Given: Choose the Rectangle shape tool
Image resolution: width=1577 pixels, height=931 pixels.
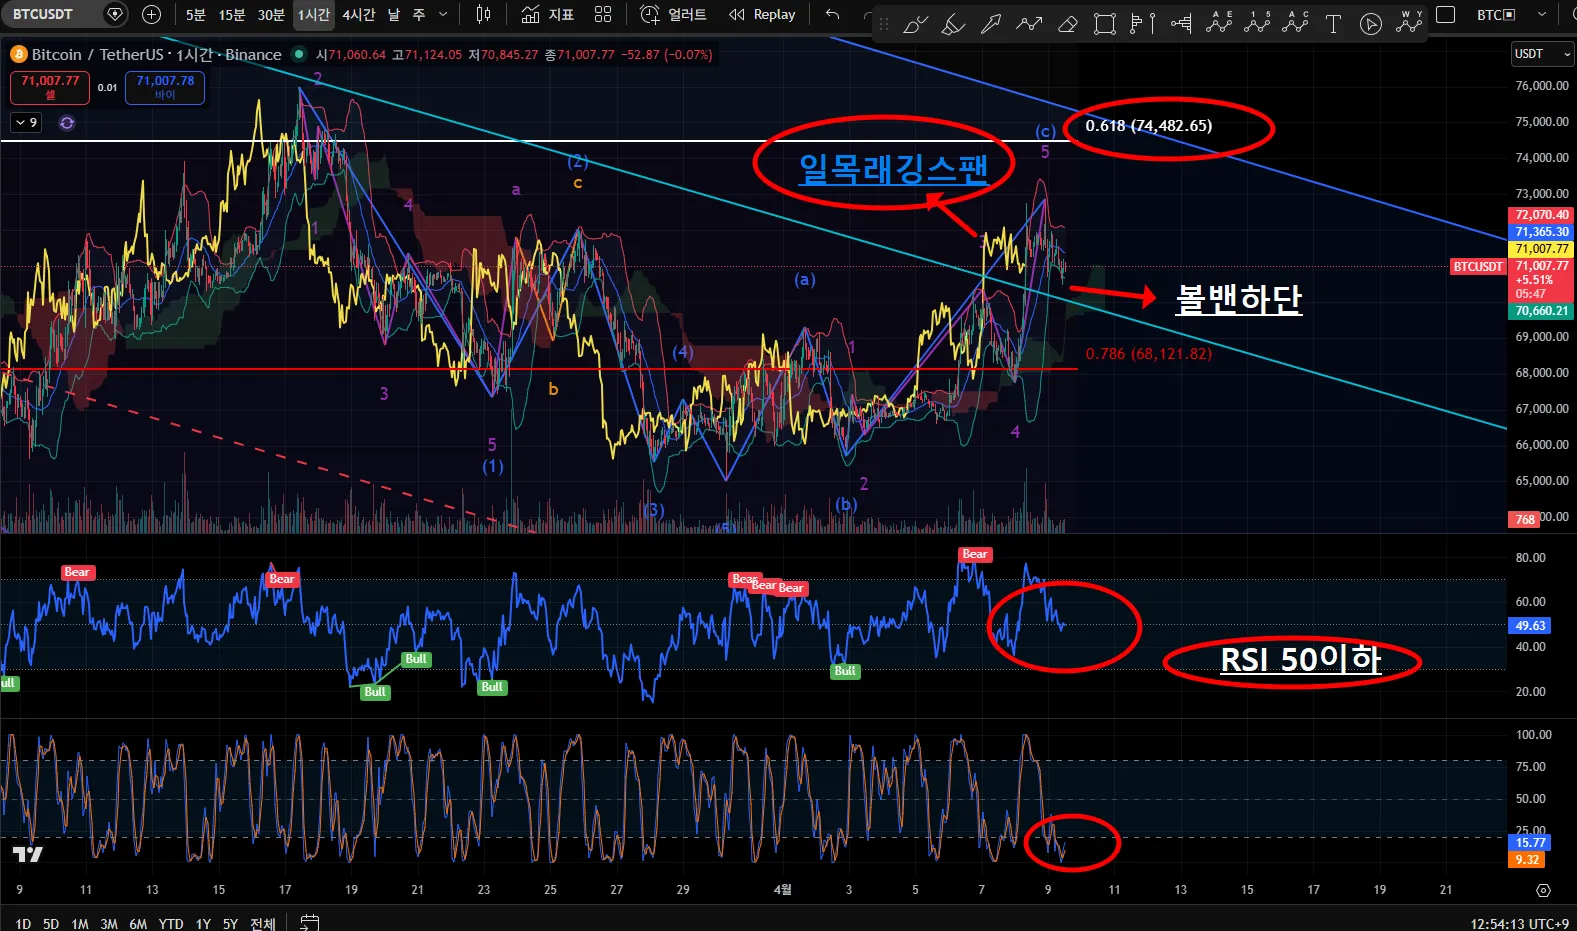Looking at the screenshot, I should [1104, 24].
